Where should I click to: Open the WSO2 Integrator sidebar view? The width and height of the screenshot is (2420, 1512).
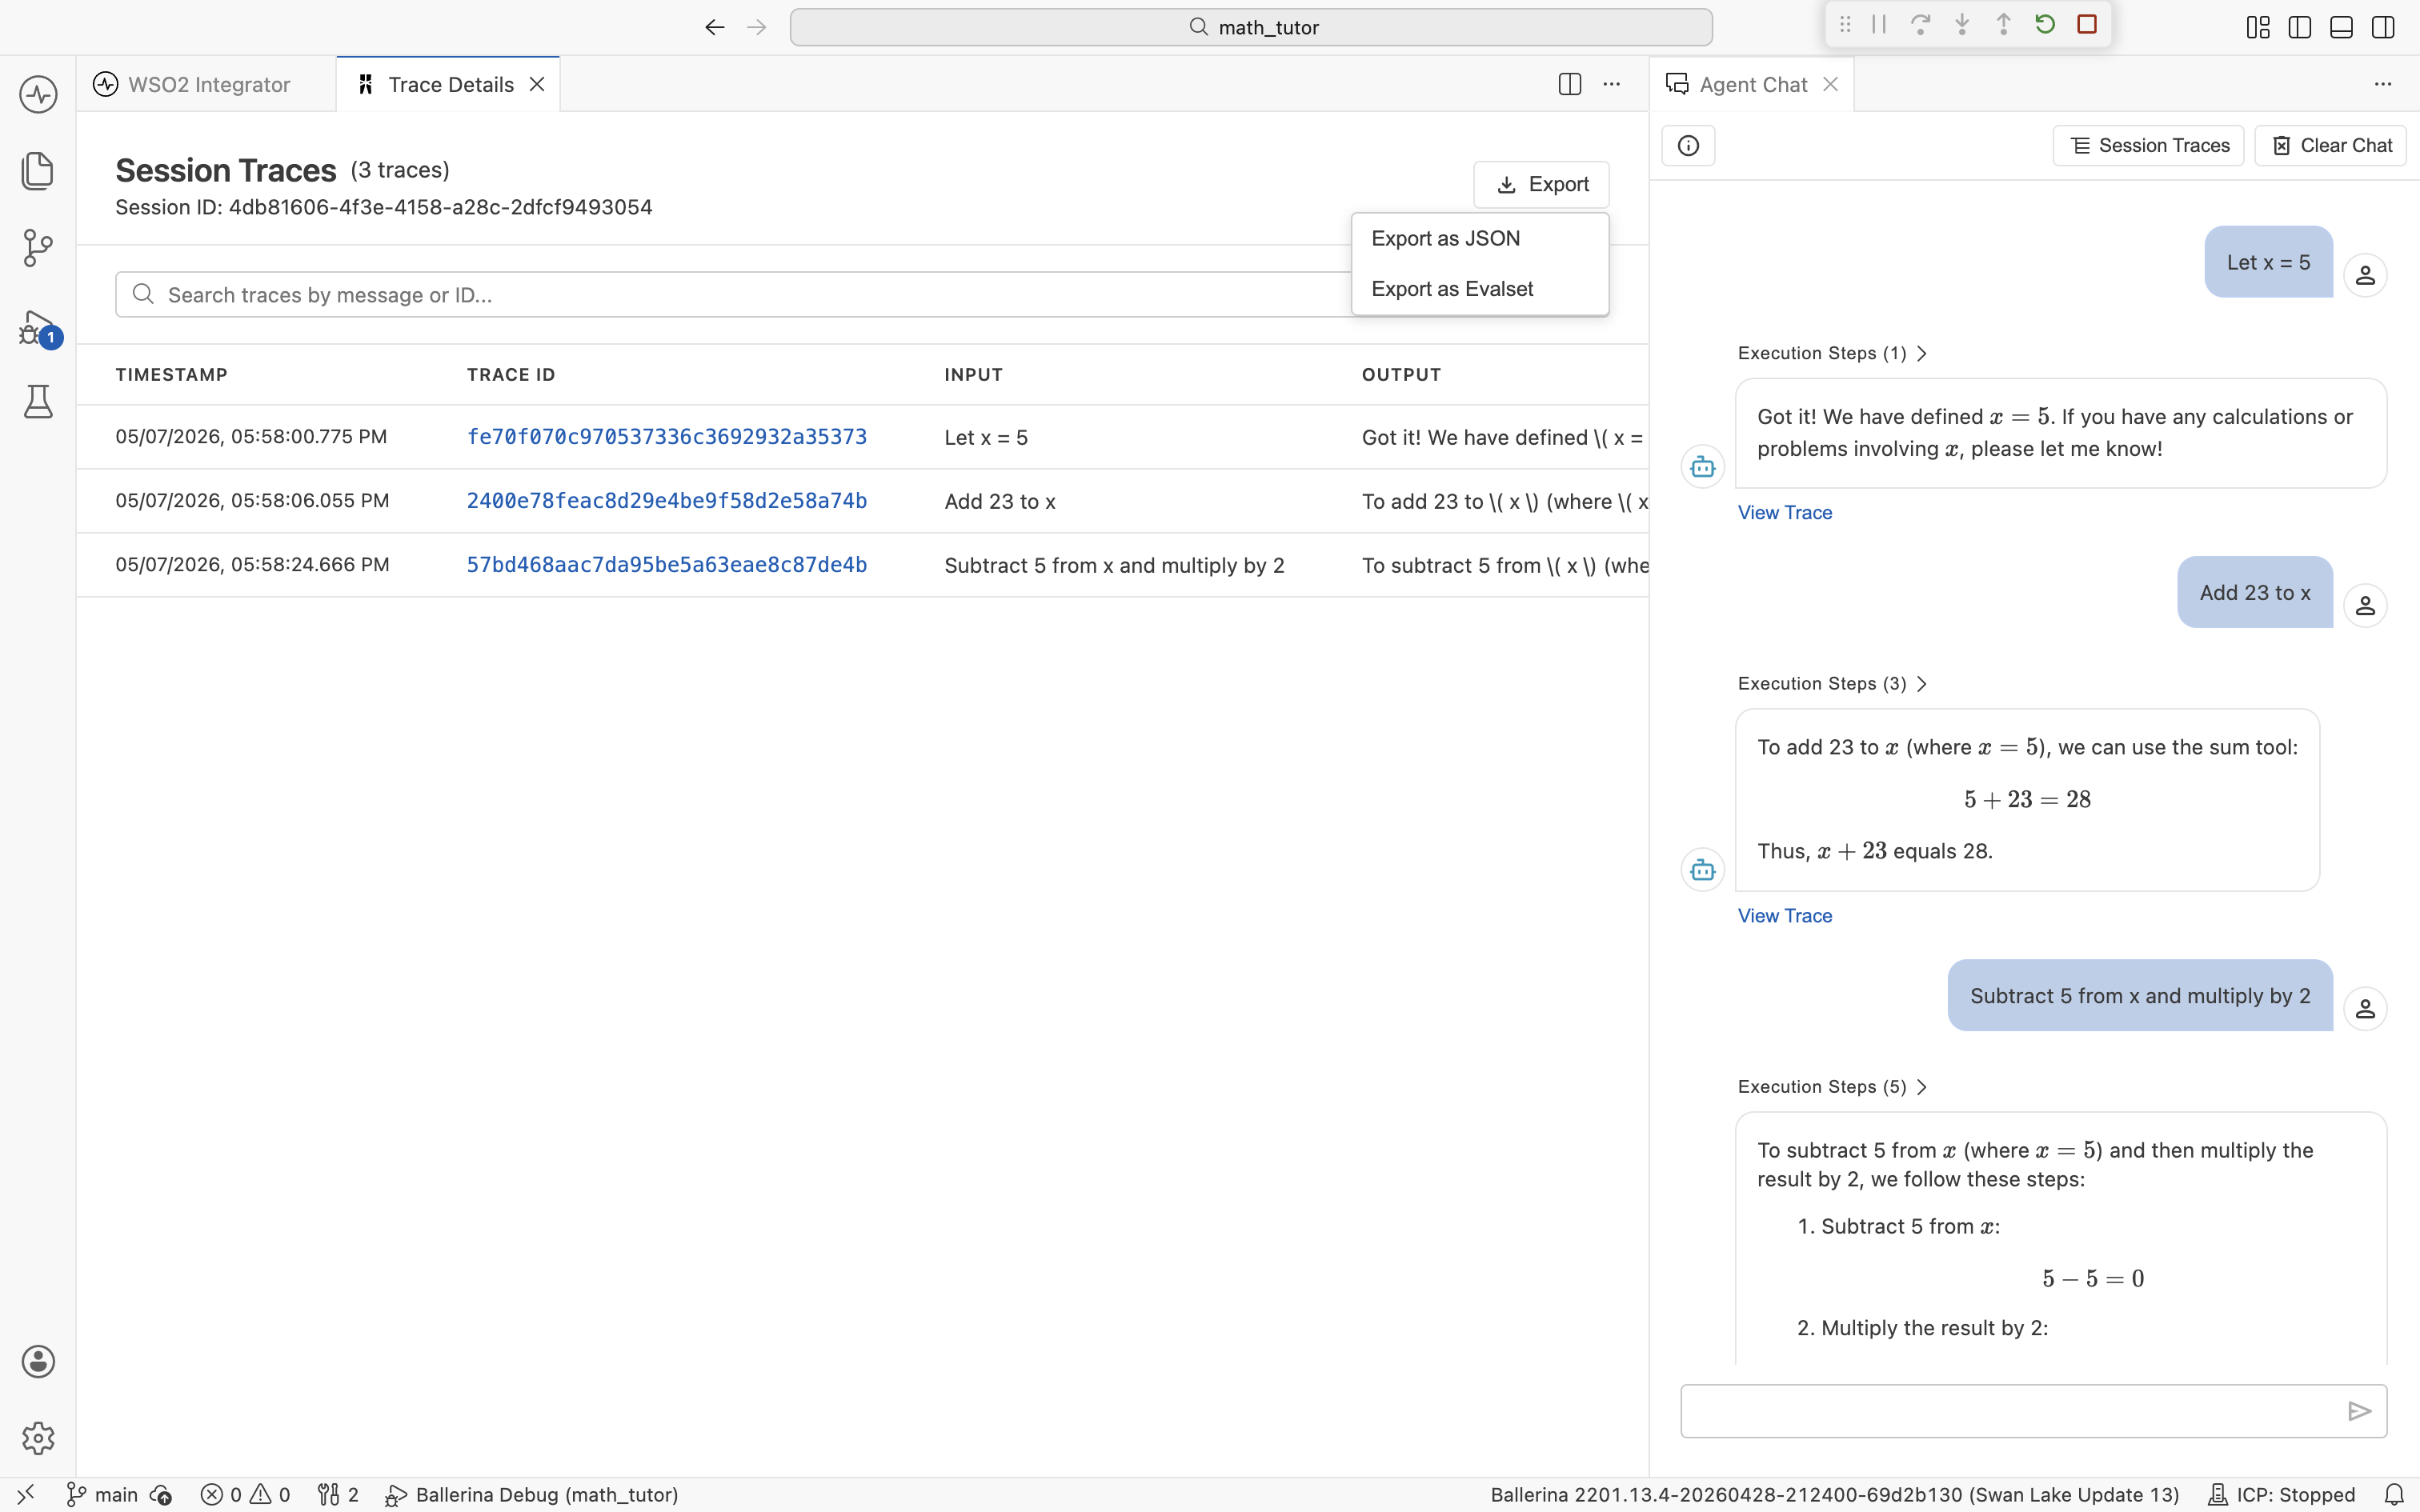[38, 95]
